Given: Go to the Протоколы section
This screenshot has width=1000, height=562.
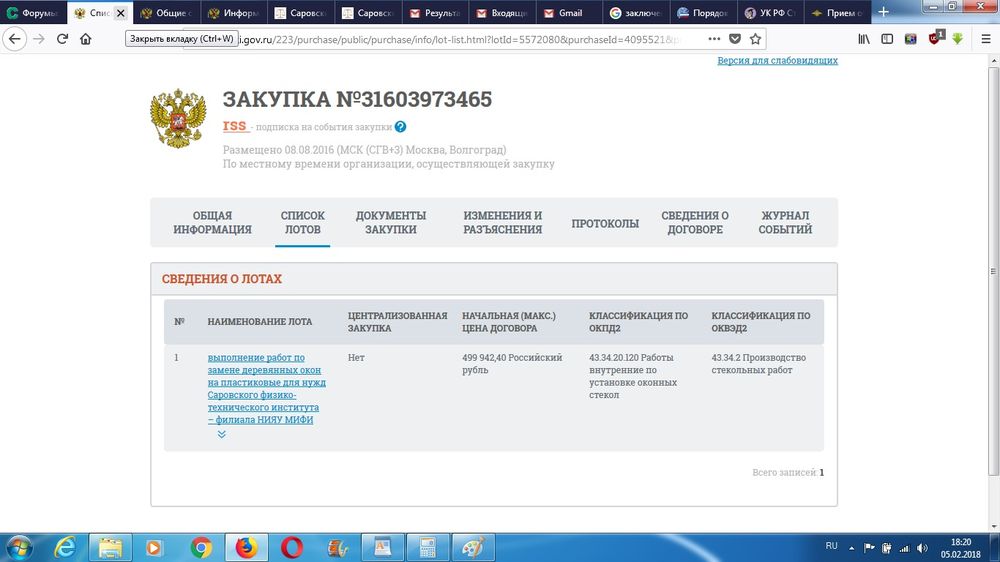Looking at the screenshot, I should [605, 223].
